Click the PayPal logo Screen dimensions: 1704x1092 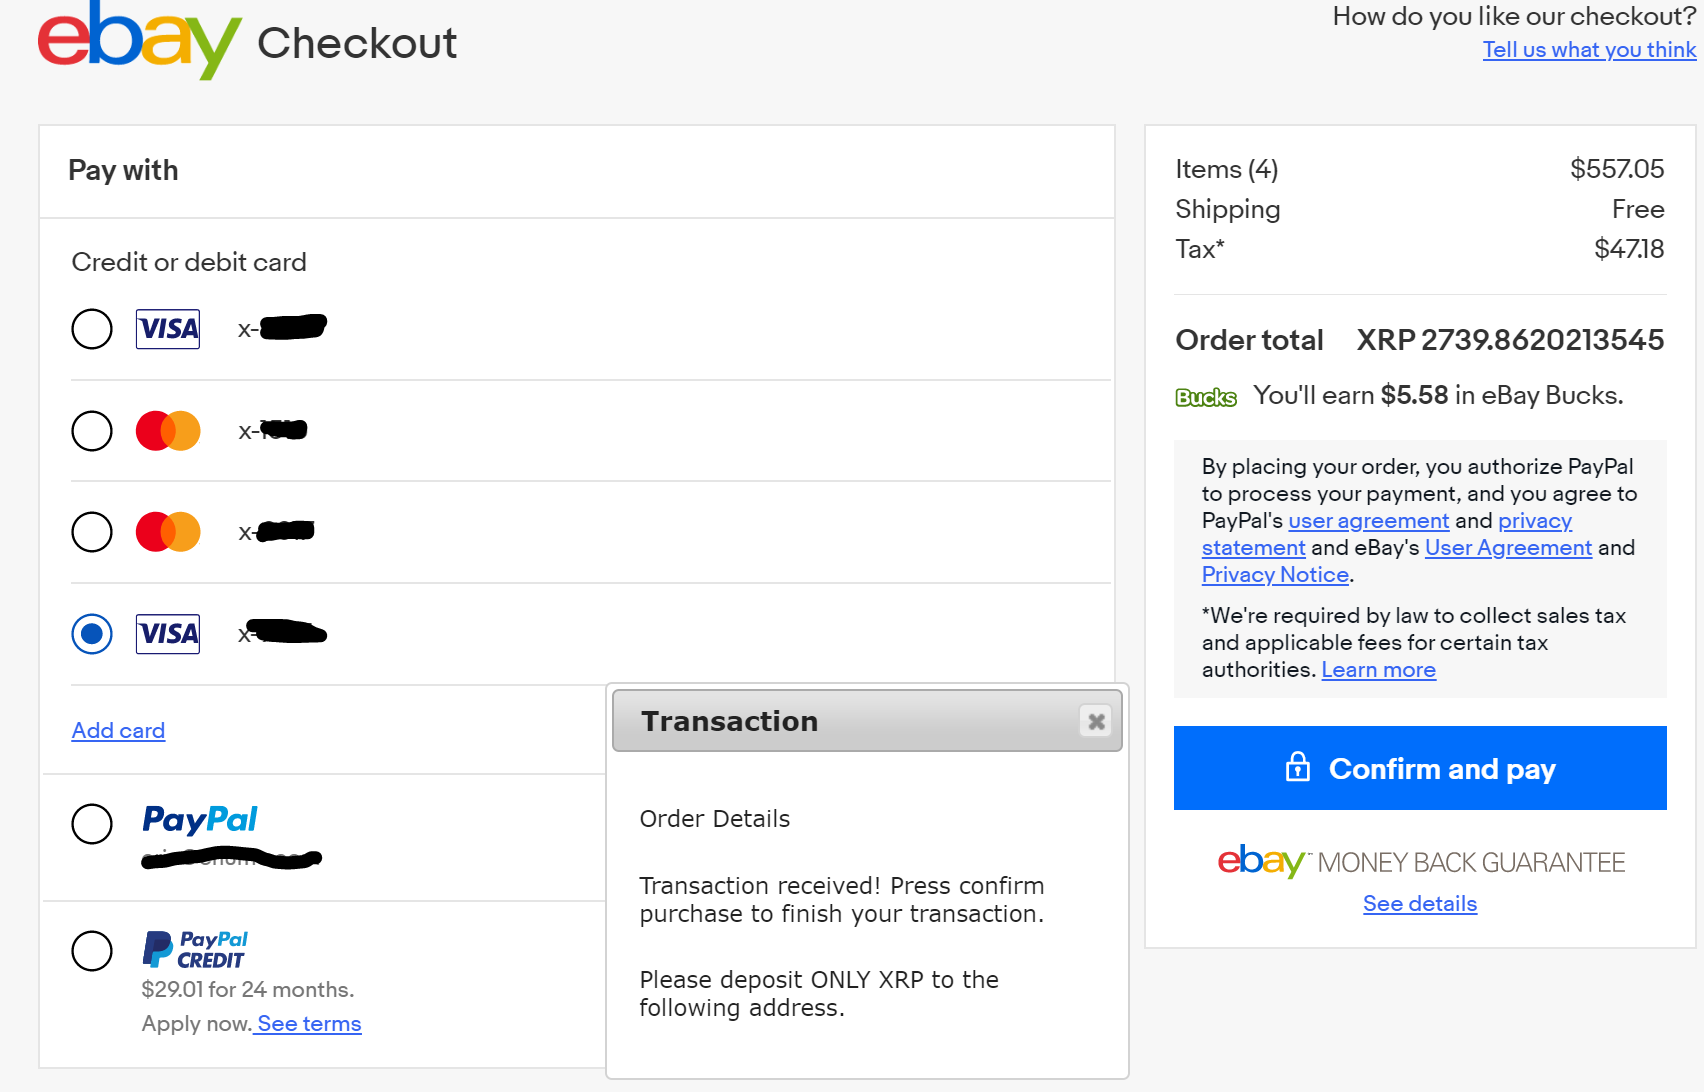(x=200, y=820)
